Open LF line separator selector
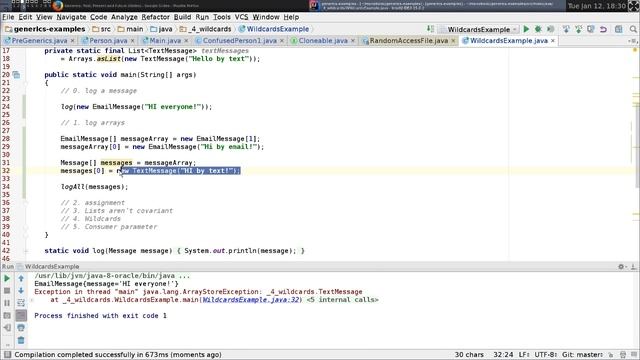The image size is (640, 360). 524,355
